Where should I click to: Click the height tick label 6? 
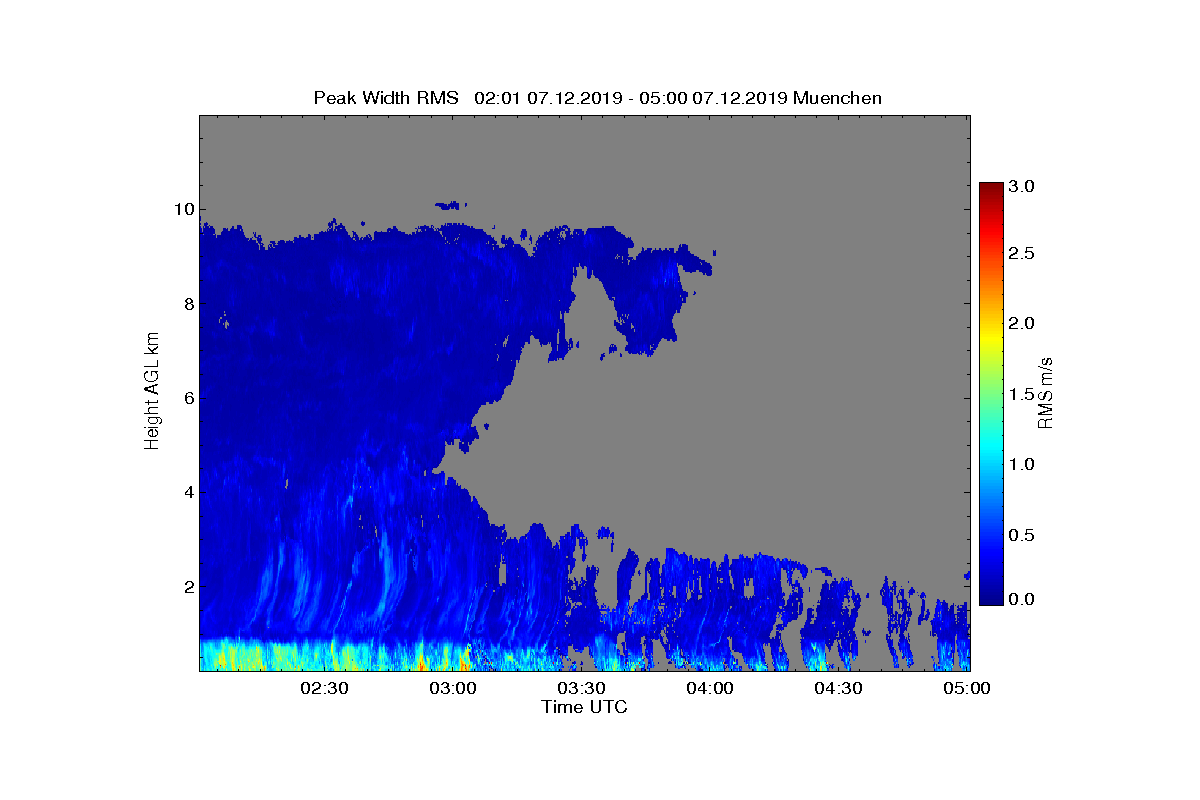coord(188,398)
